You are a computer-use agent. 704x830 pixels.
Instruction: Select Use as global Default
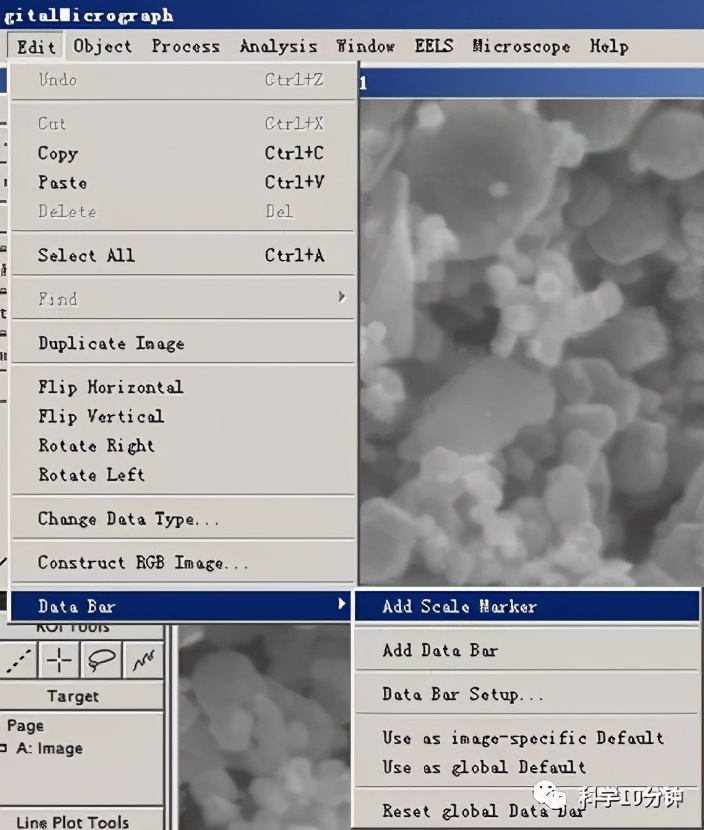pyautogui.click(x=484, y=767)
